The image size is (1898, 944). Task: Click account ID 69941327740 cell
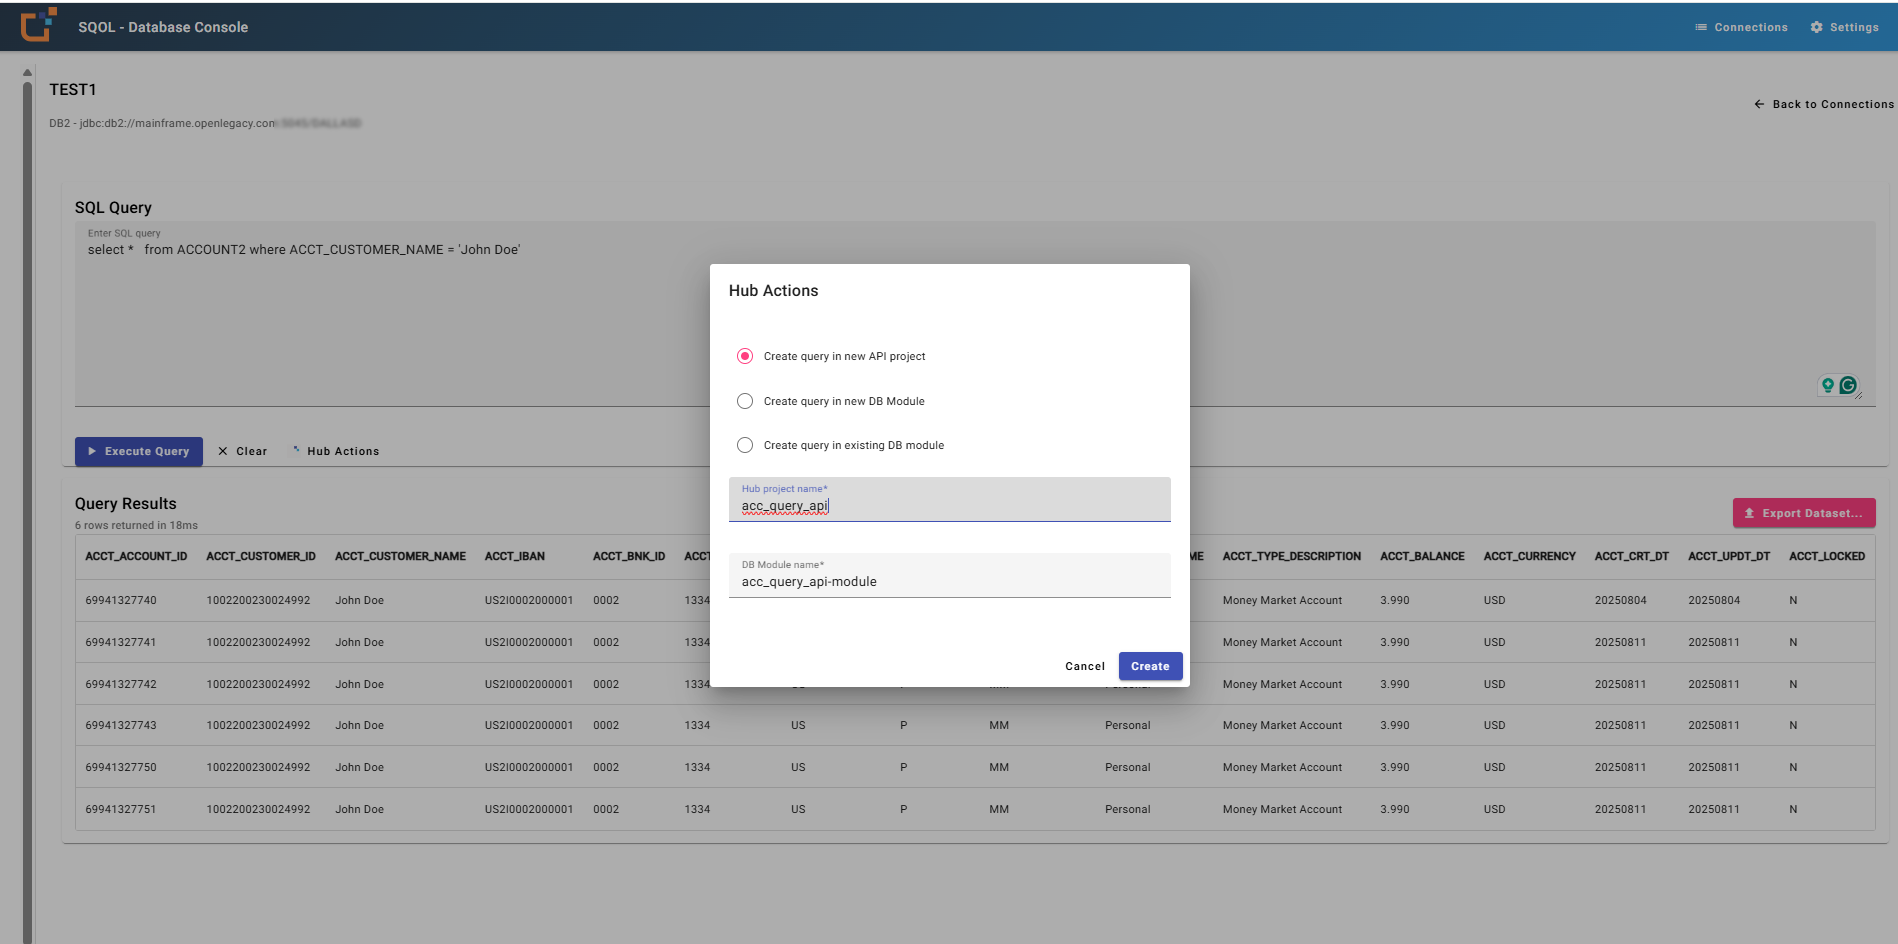click(121, 600)
